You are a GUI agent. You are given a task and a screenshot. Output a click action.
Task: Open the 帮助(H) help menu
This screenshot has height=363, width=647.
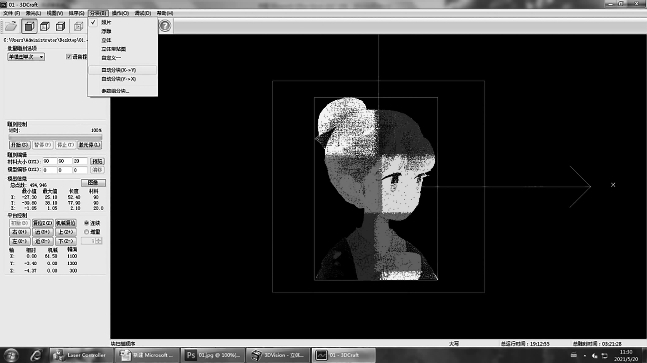point(165,13)
